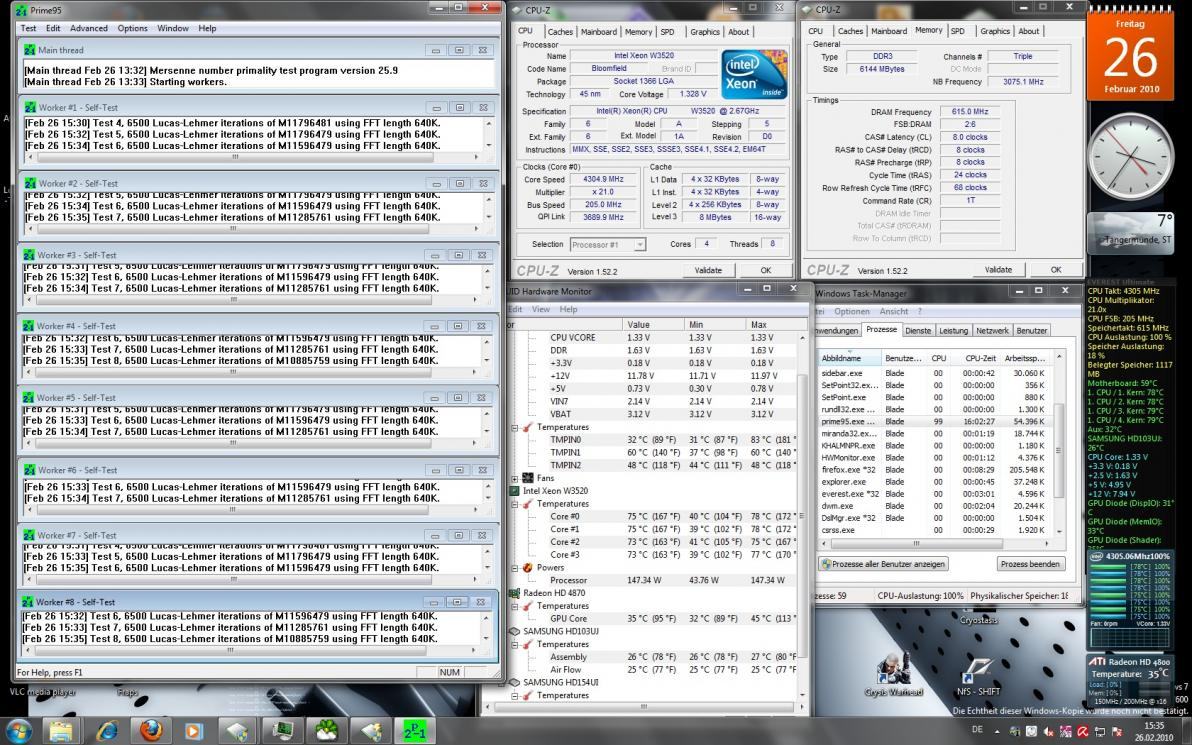Switch to the SPD tab in right CPU-Z window

(958, 31)
